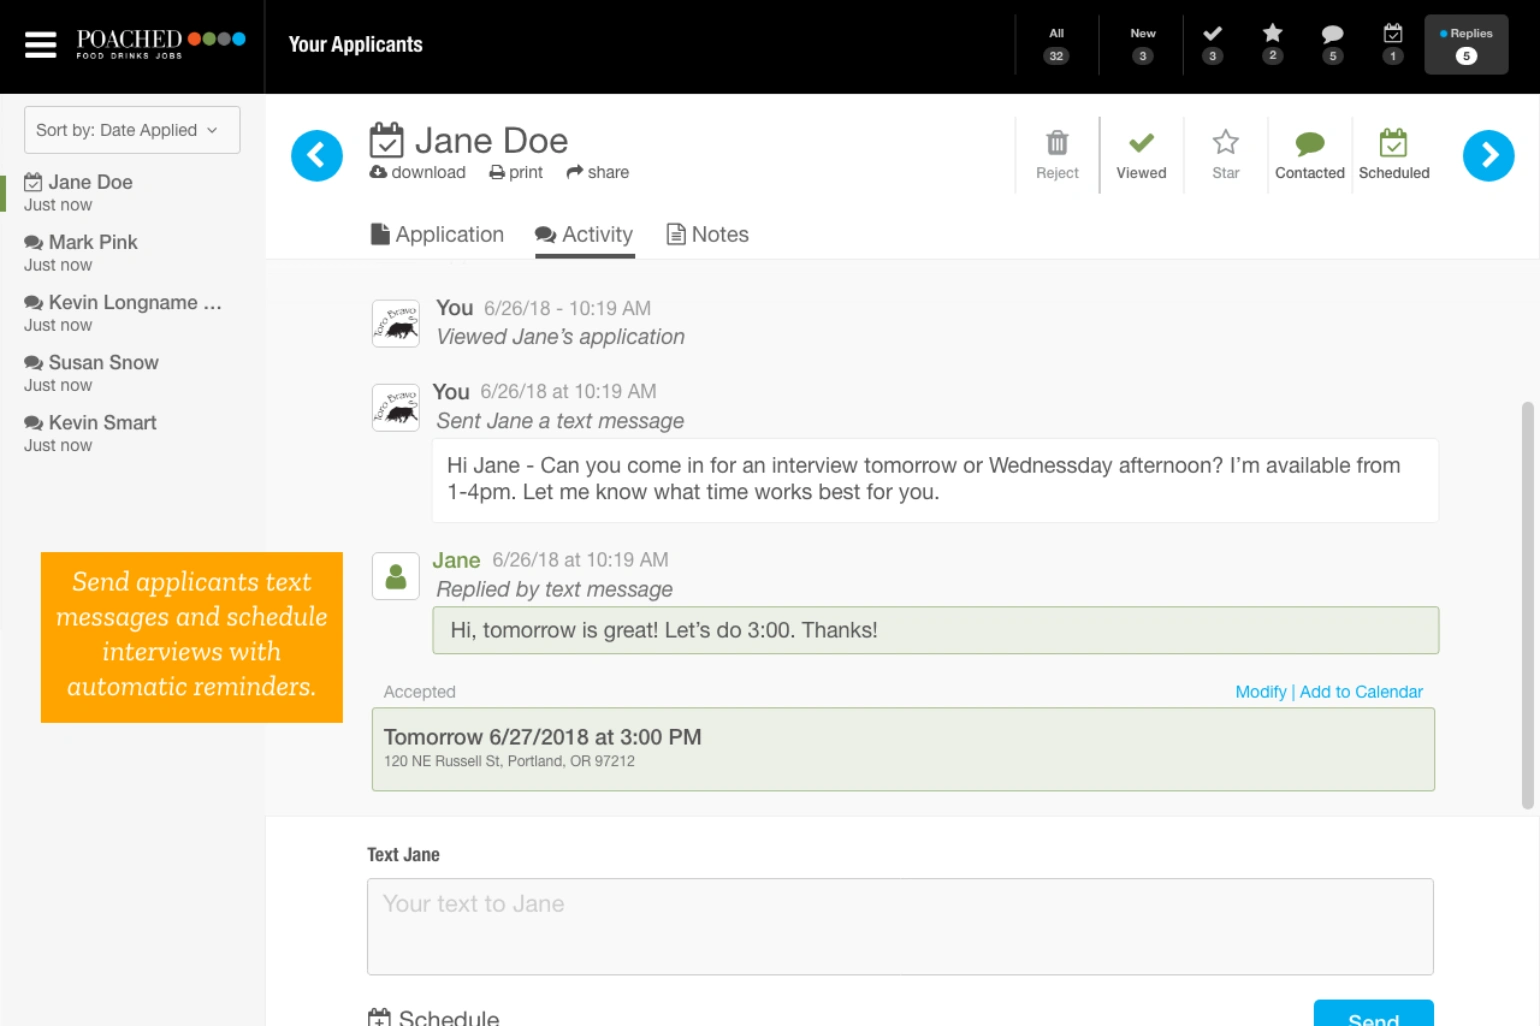Click Jane's green user avatar icon

coord(396,576)
